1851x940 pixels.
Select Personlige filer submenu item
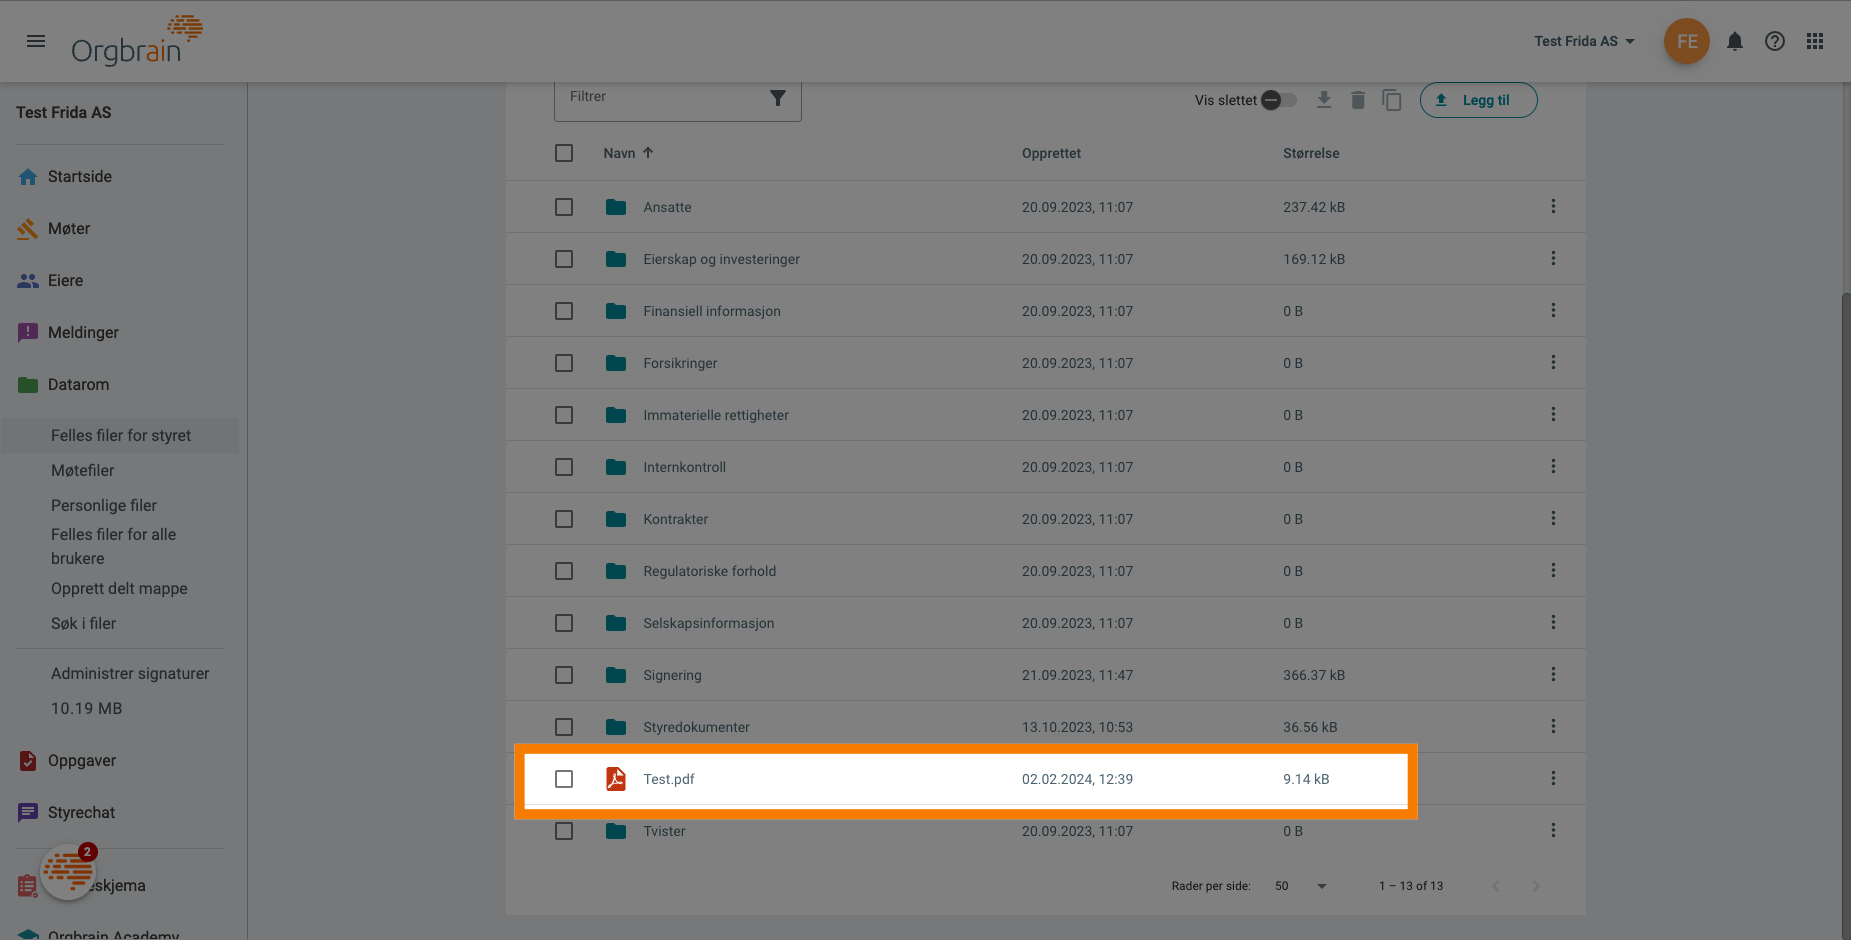pos(104,505)
